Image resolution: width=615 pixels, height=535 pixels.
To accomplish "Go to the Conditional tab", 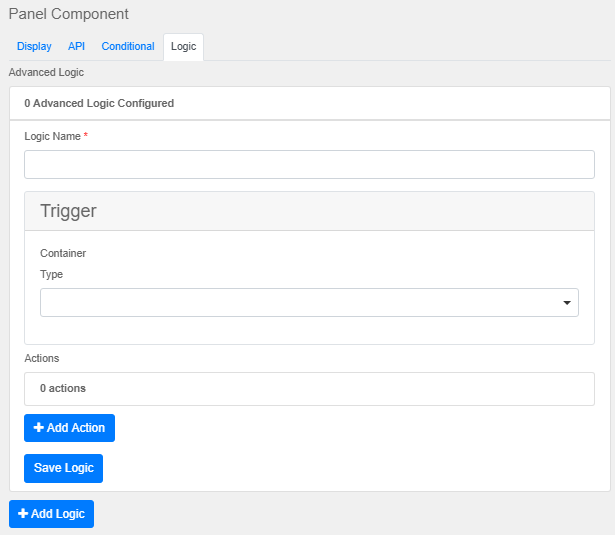I will point(128,47).
